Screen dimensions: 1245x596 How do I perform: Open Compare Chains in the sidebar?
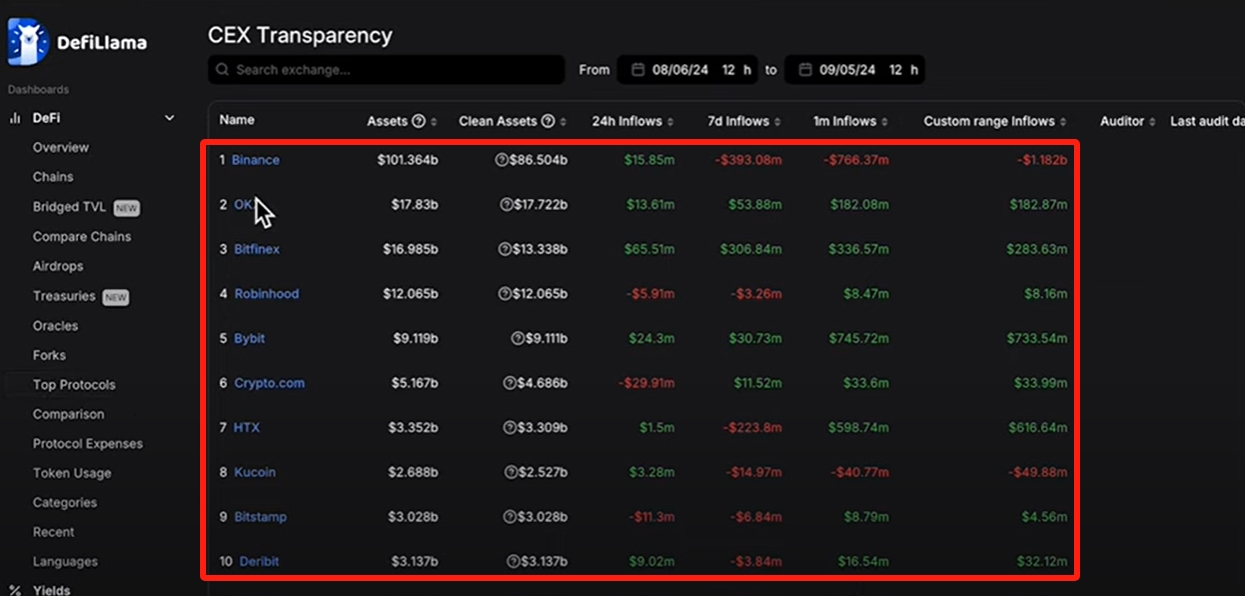[82, 237]
